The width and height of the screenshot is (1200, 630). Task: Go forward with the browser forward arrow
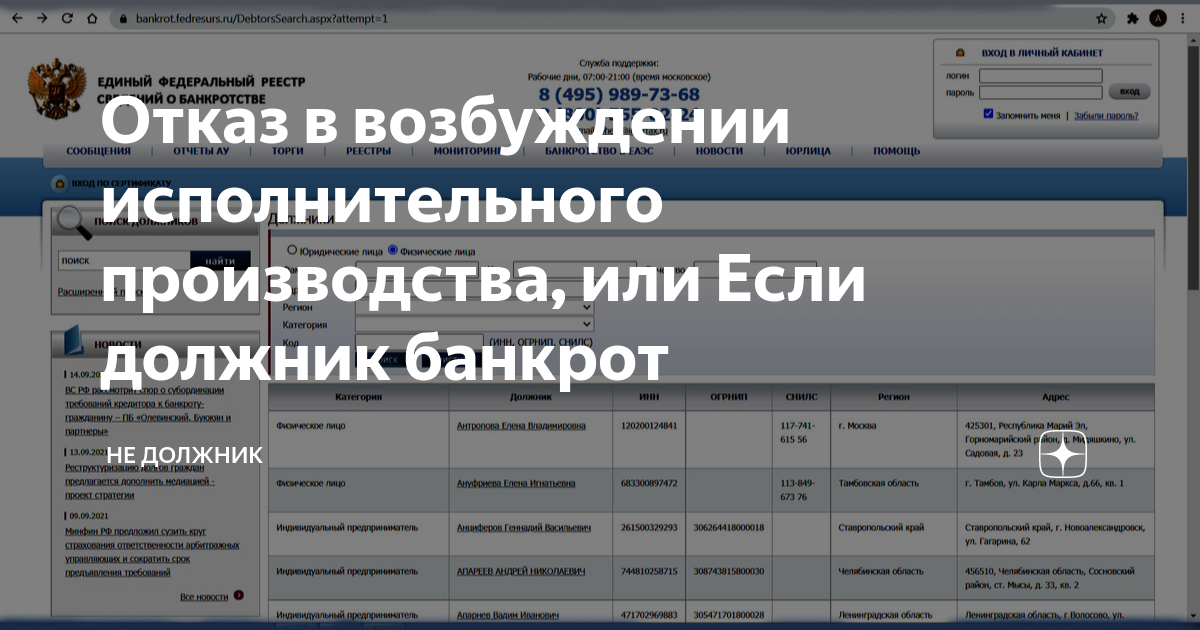point(41,18)
